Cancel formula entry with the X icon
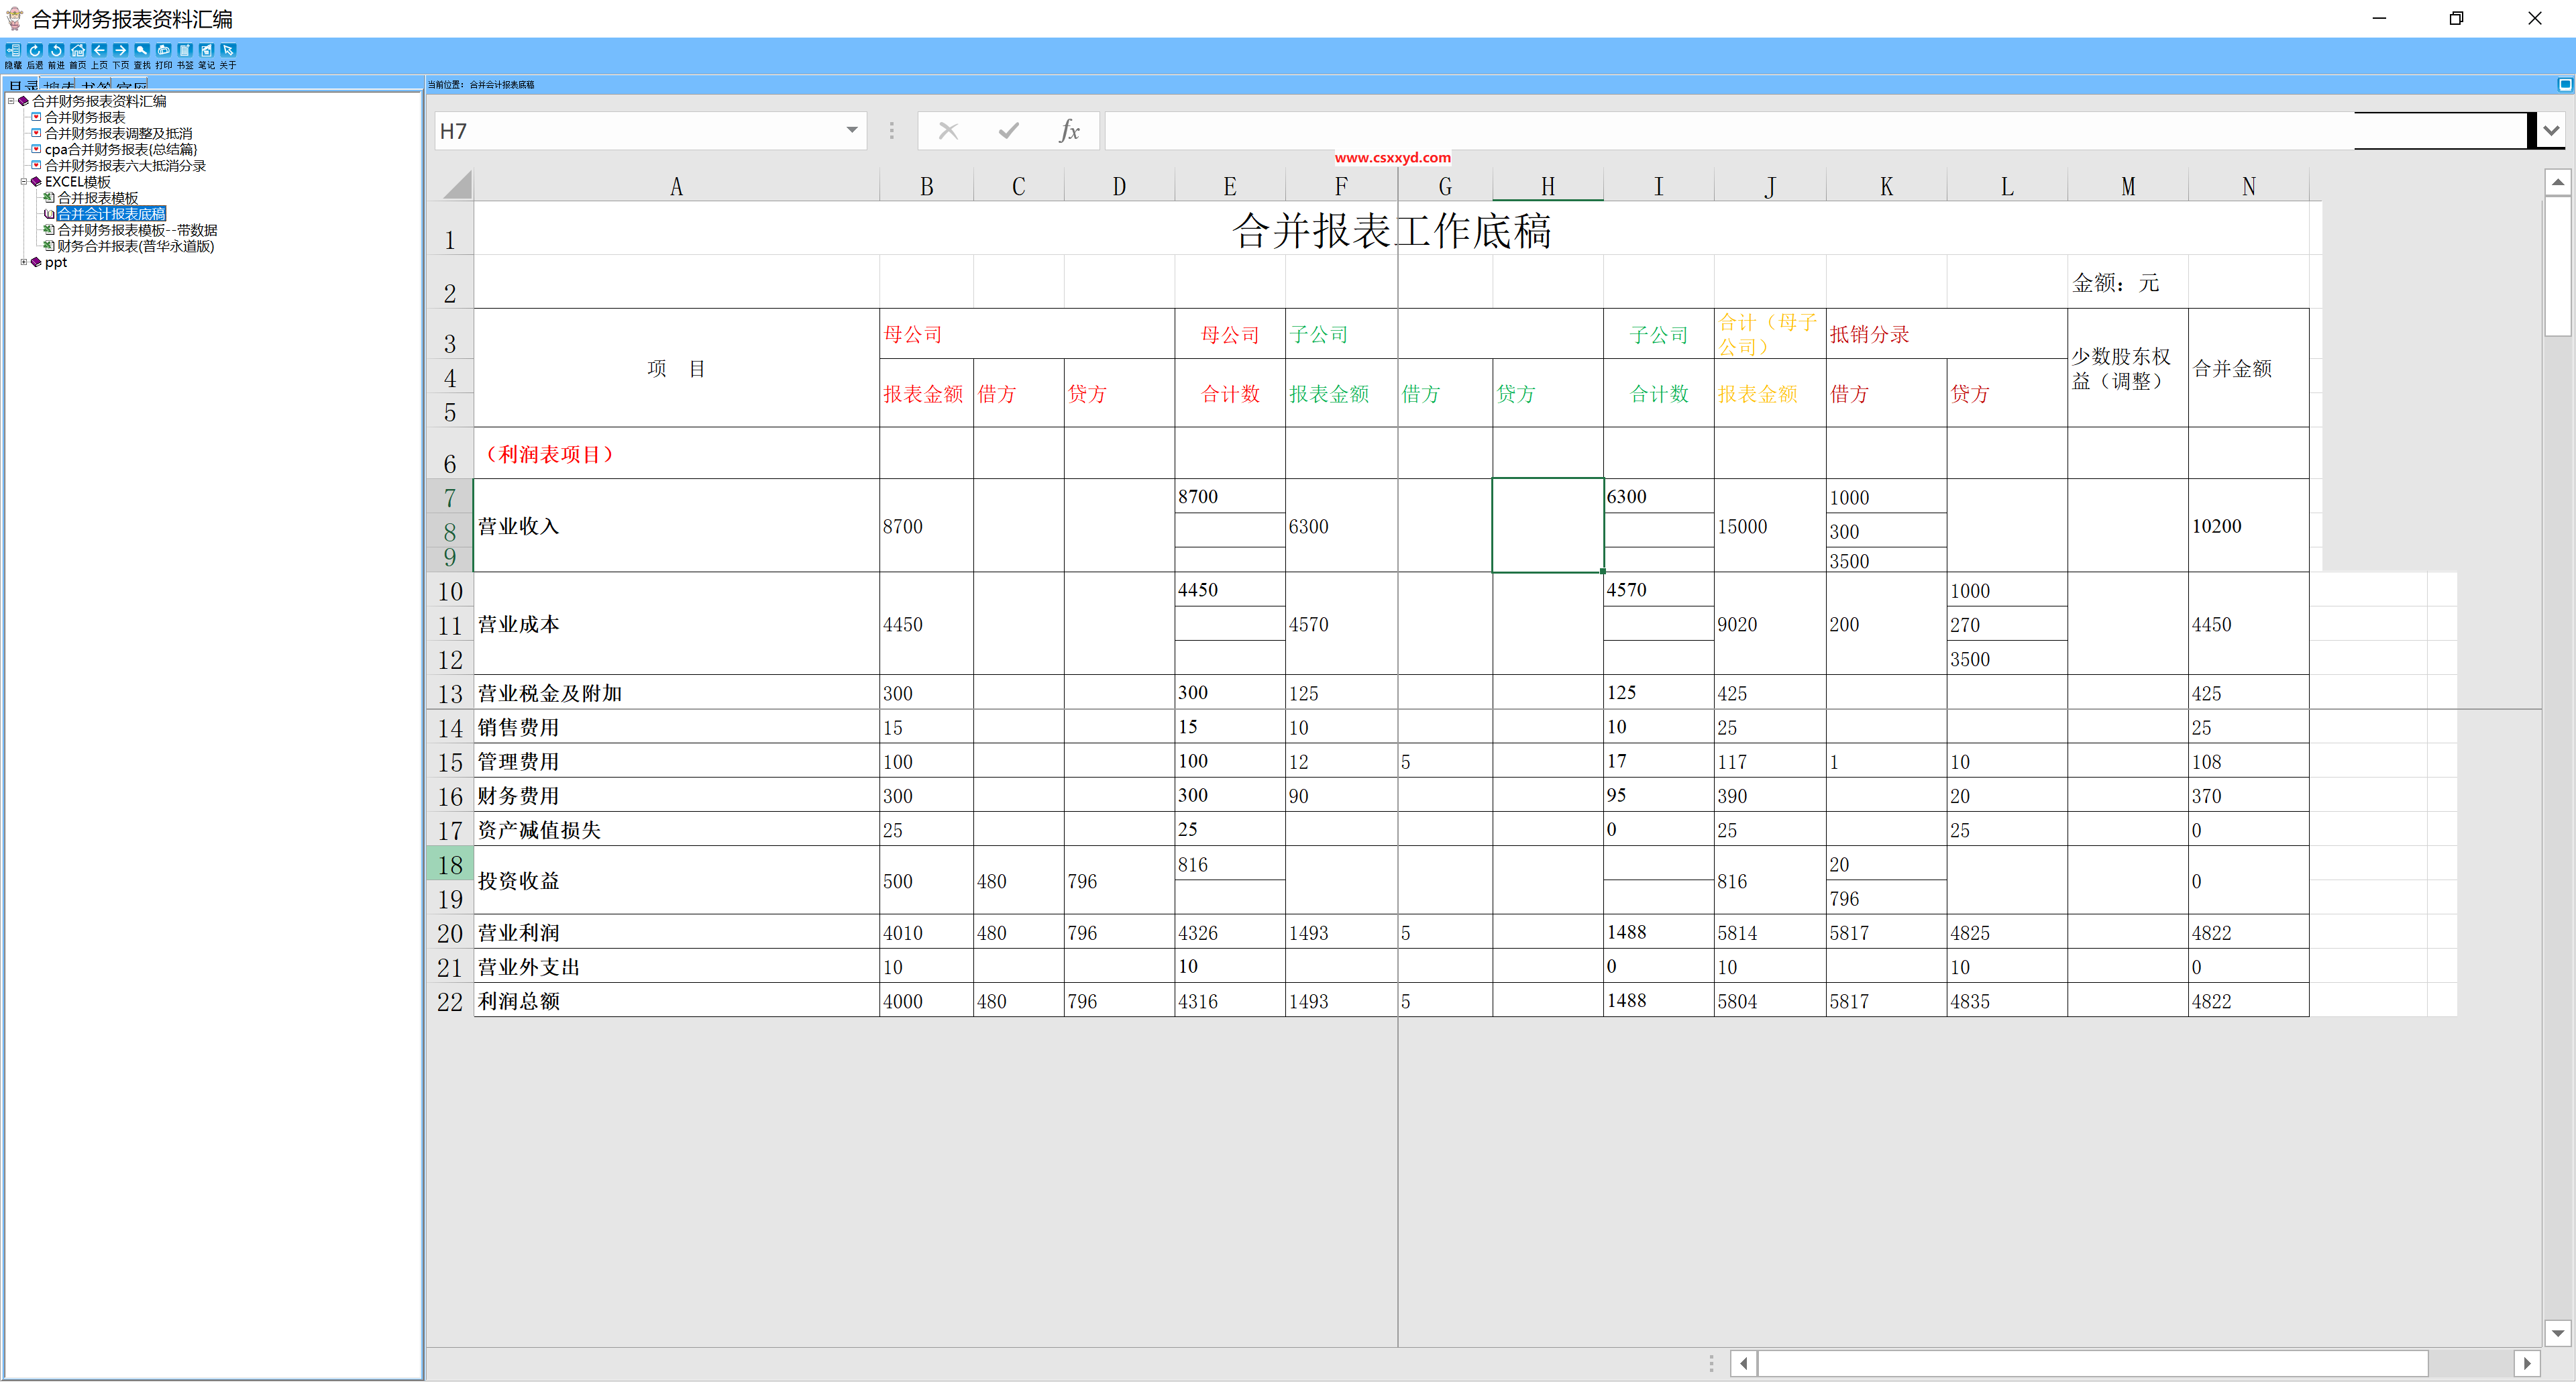The height and width of the screenshot is (1382, 2576). click(x=948, y=131)
